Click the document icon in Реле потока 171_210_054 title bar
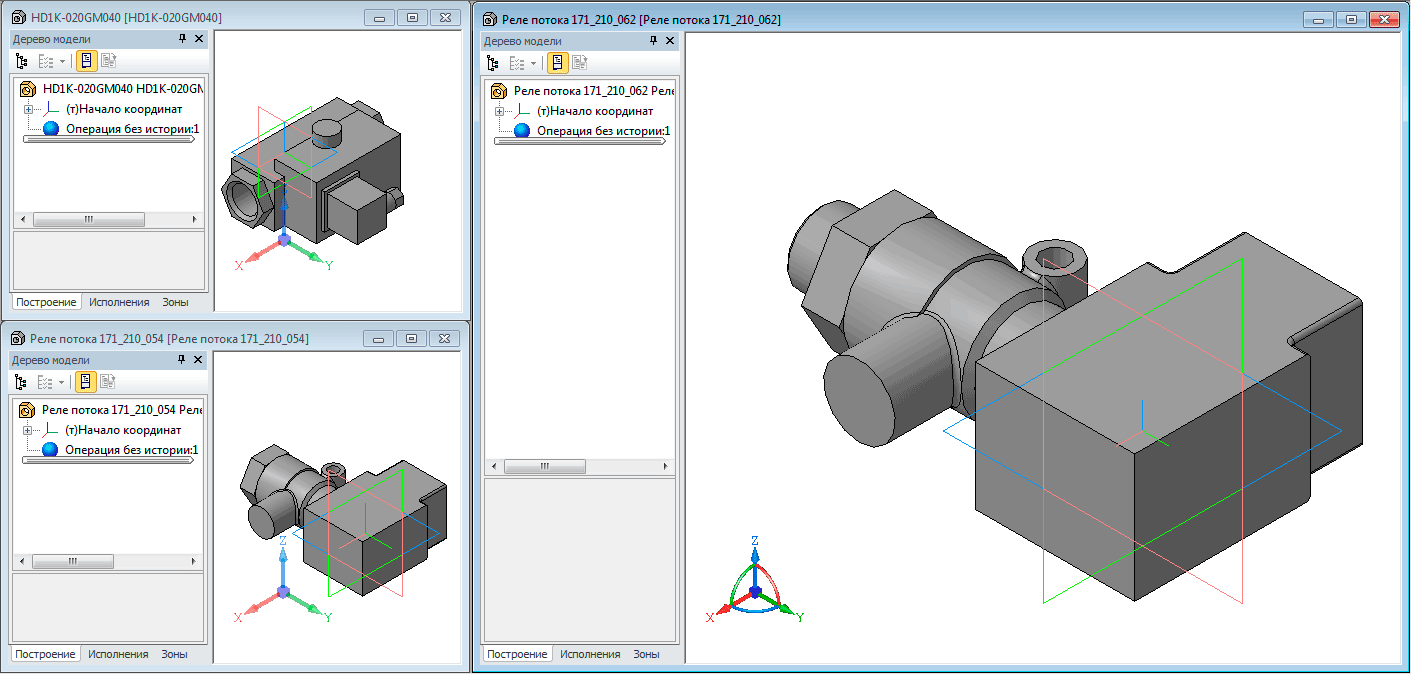Viewport: 1412px width, 675px height. (19, 339)
